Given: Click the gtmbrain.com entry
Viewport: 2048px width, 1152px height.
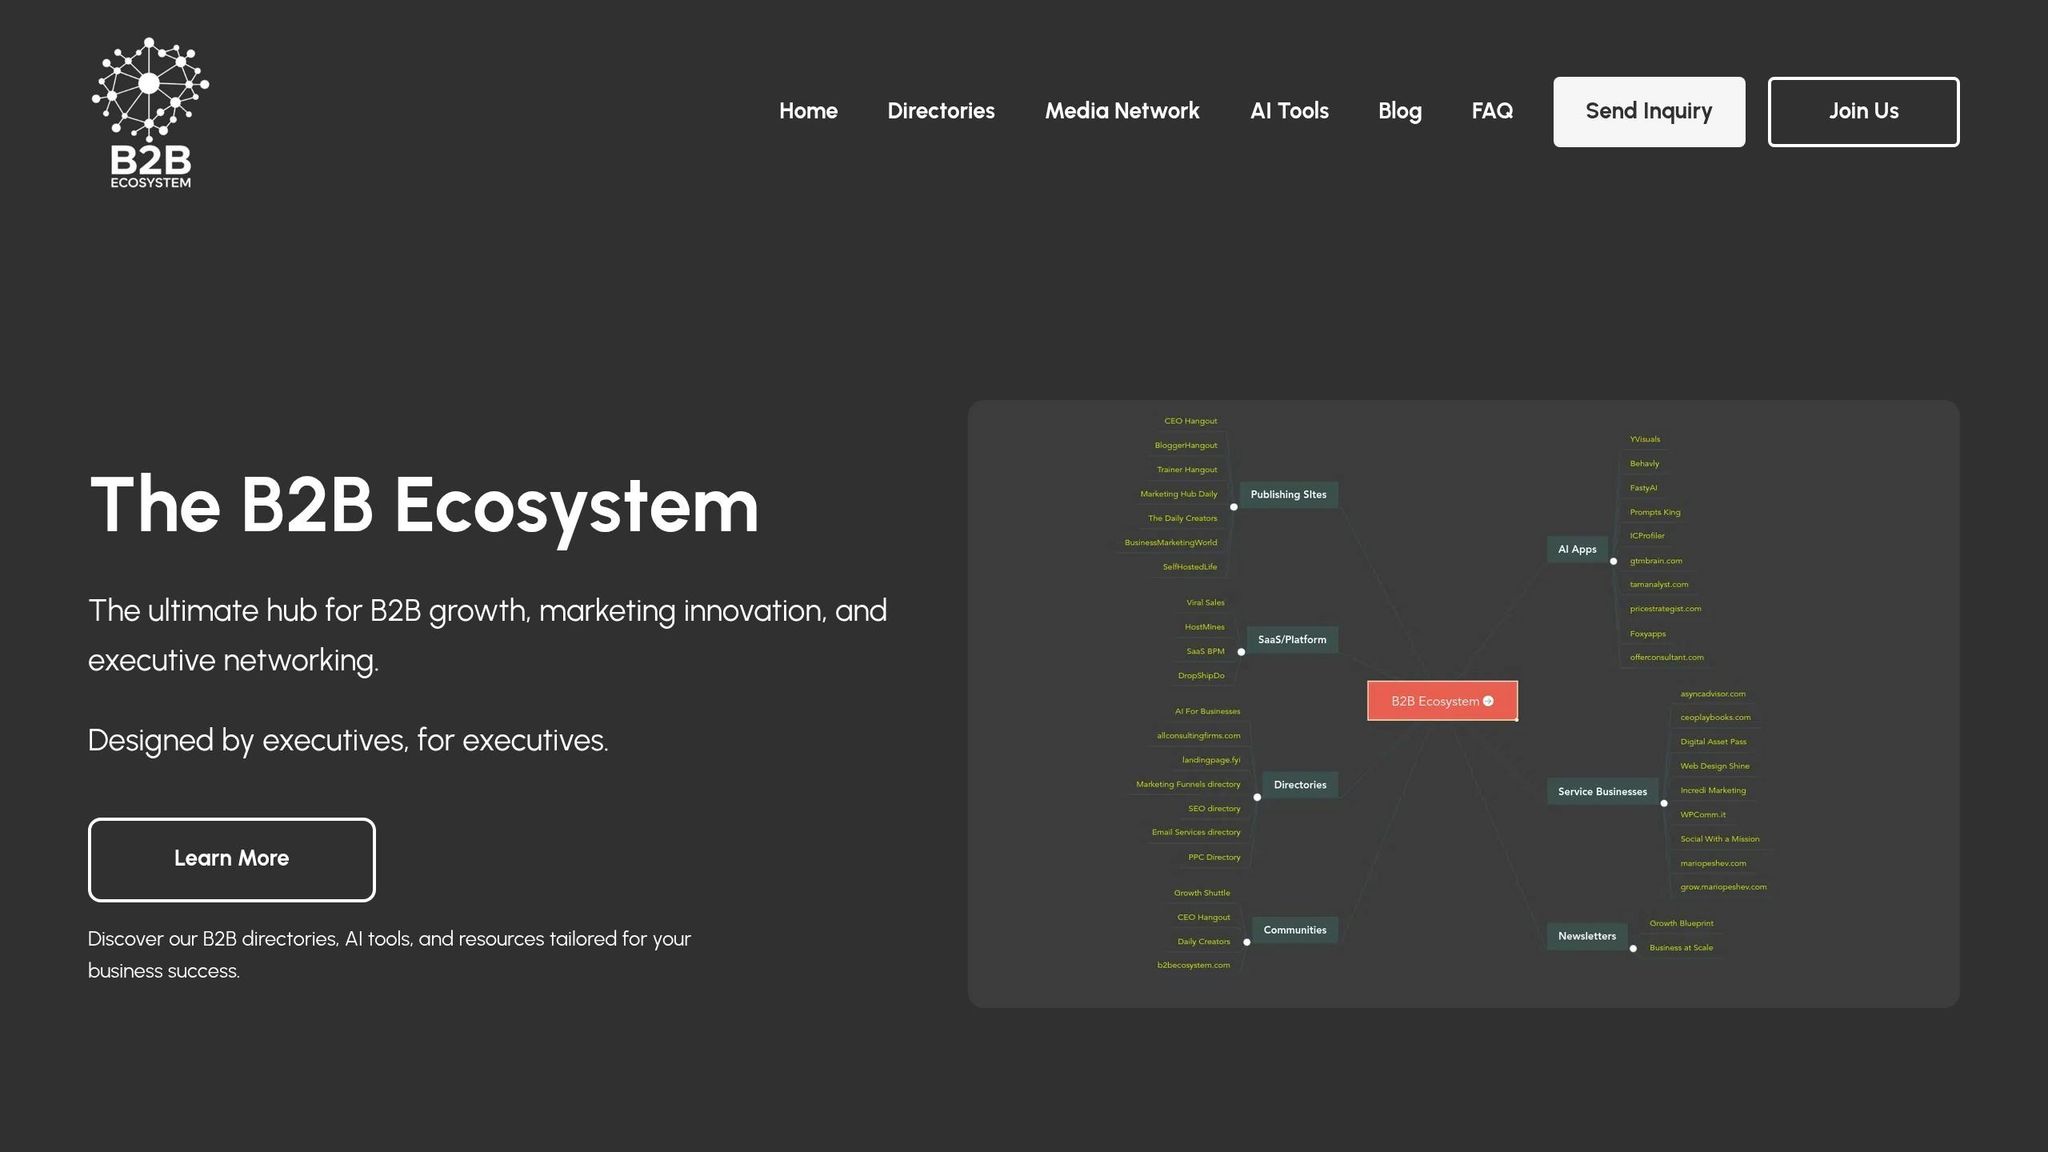Looking at the screenshot, I should (x=1656, y=561).
